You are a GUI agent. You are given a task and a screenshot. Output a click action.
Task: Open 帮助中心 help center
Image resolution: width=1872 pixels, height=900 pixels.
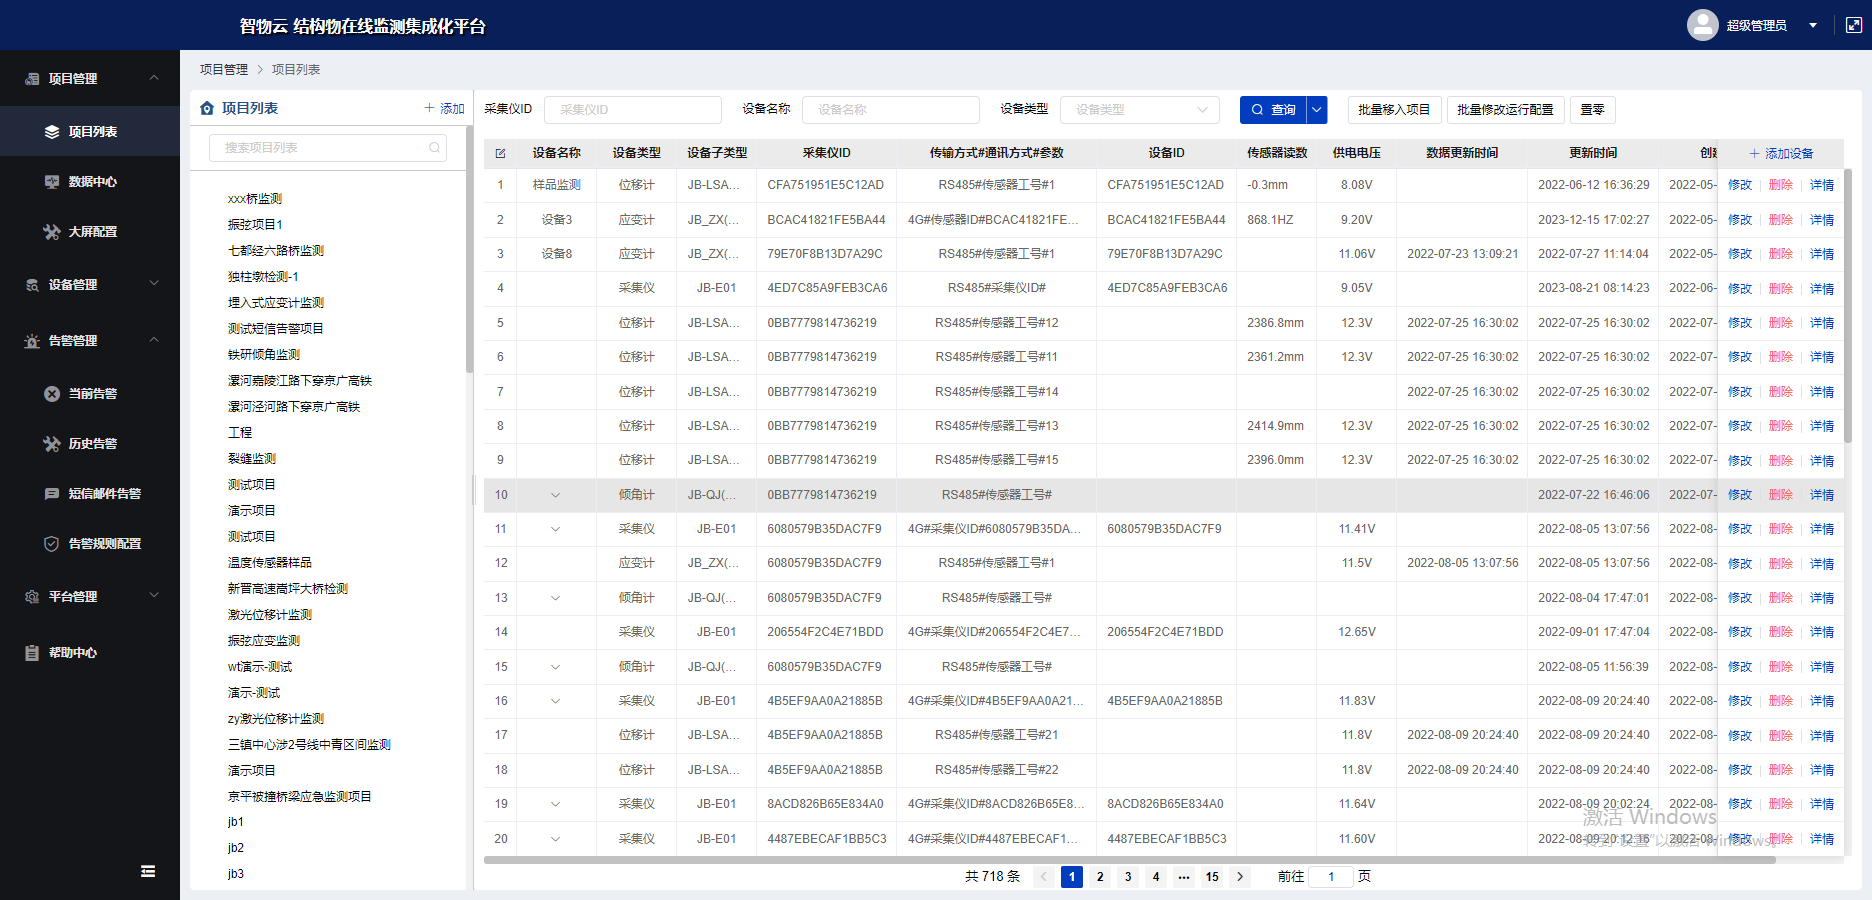(x=72, y=653)
